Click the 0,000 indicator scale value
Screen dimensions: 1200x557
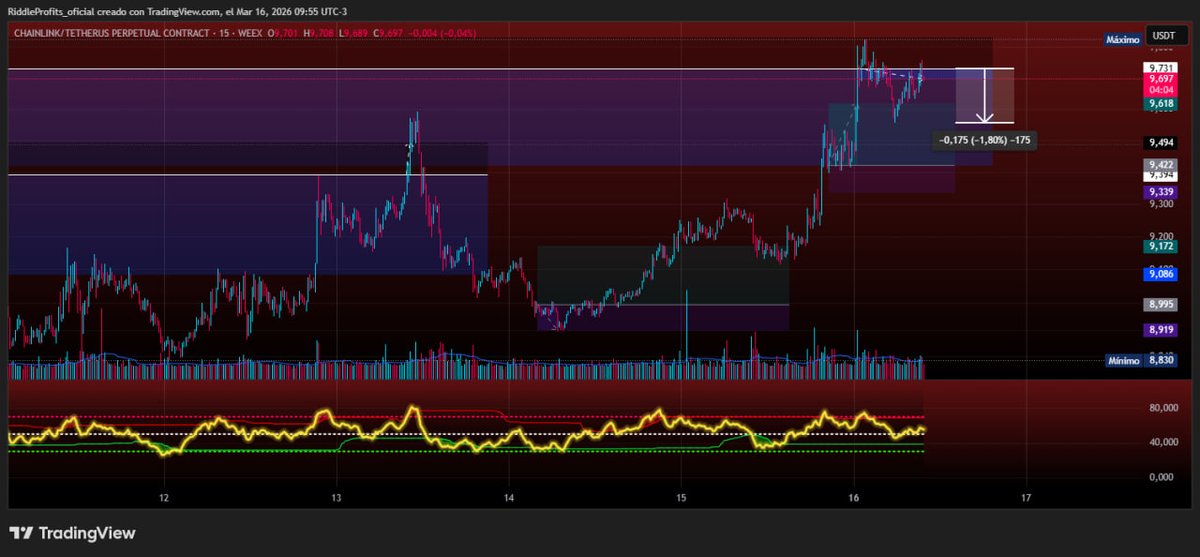click(x=1162, y=476)
